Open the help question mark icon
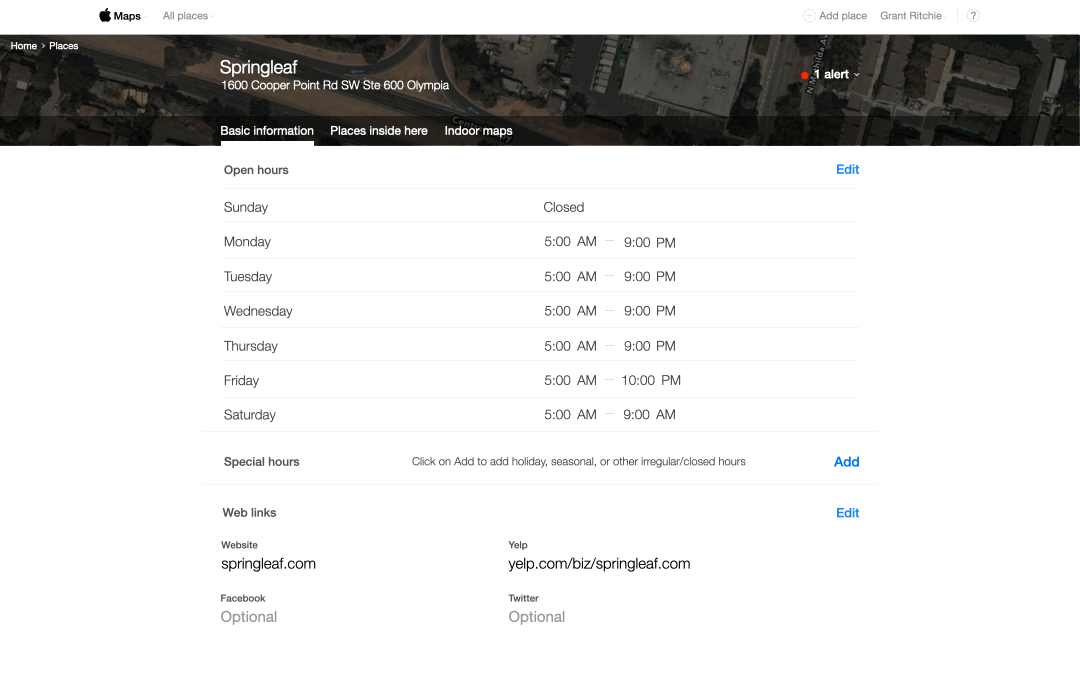The width and height of the screenshot is (1080, 675). (x=973, y=16)
